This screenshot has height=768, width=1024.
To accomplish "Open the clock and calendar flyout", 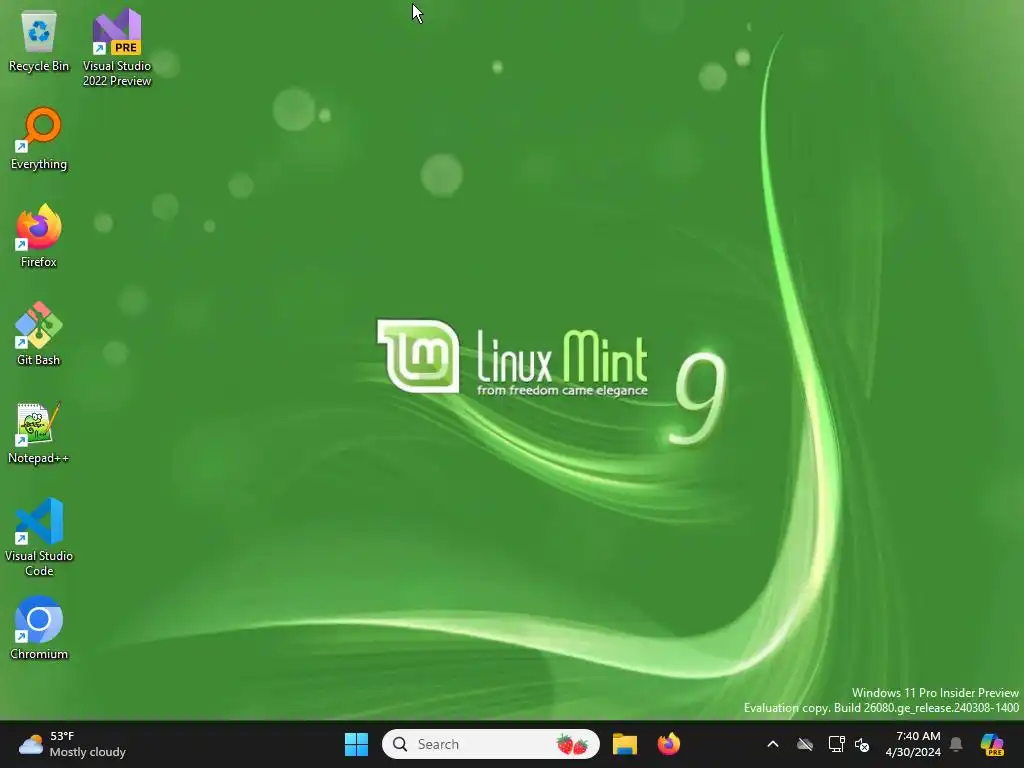I will (x=913, y=744).
